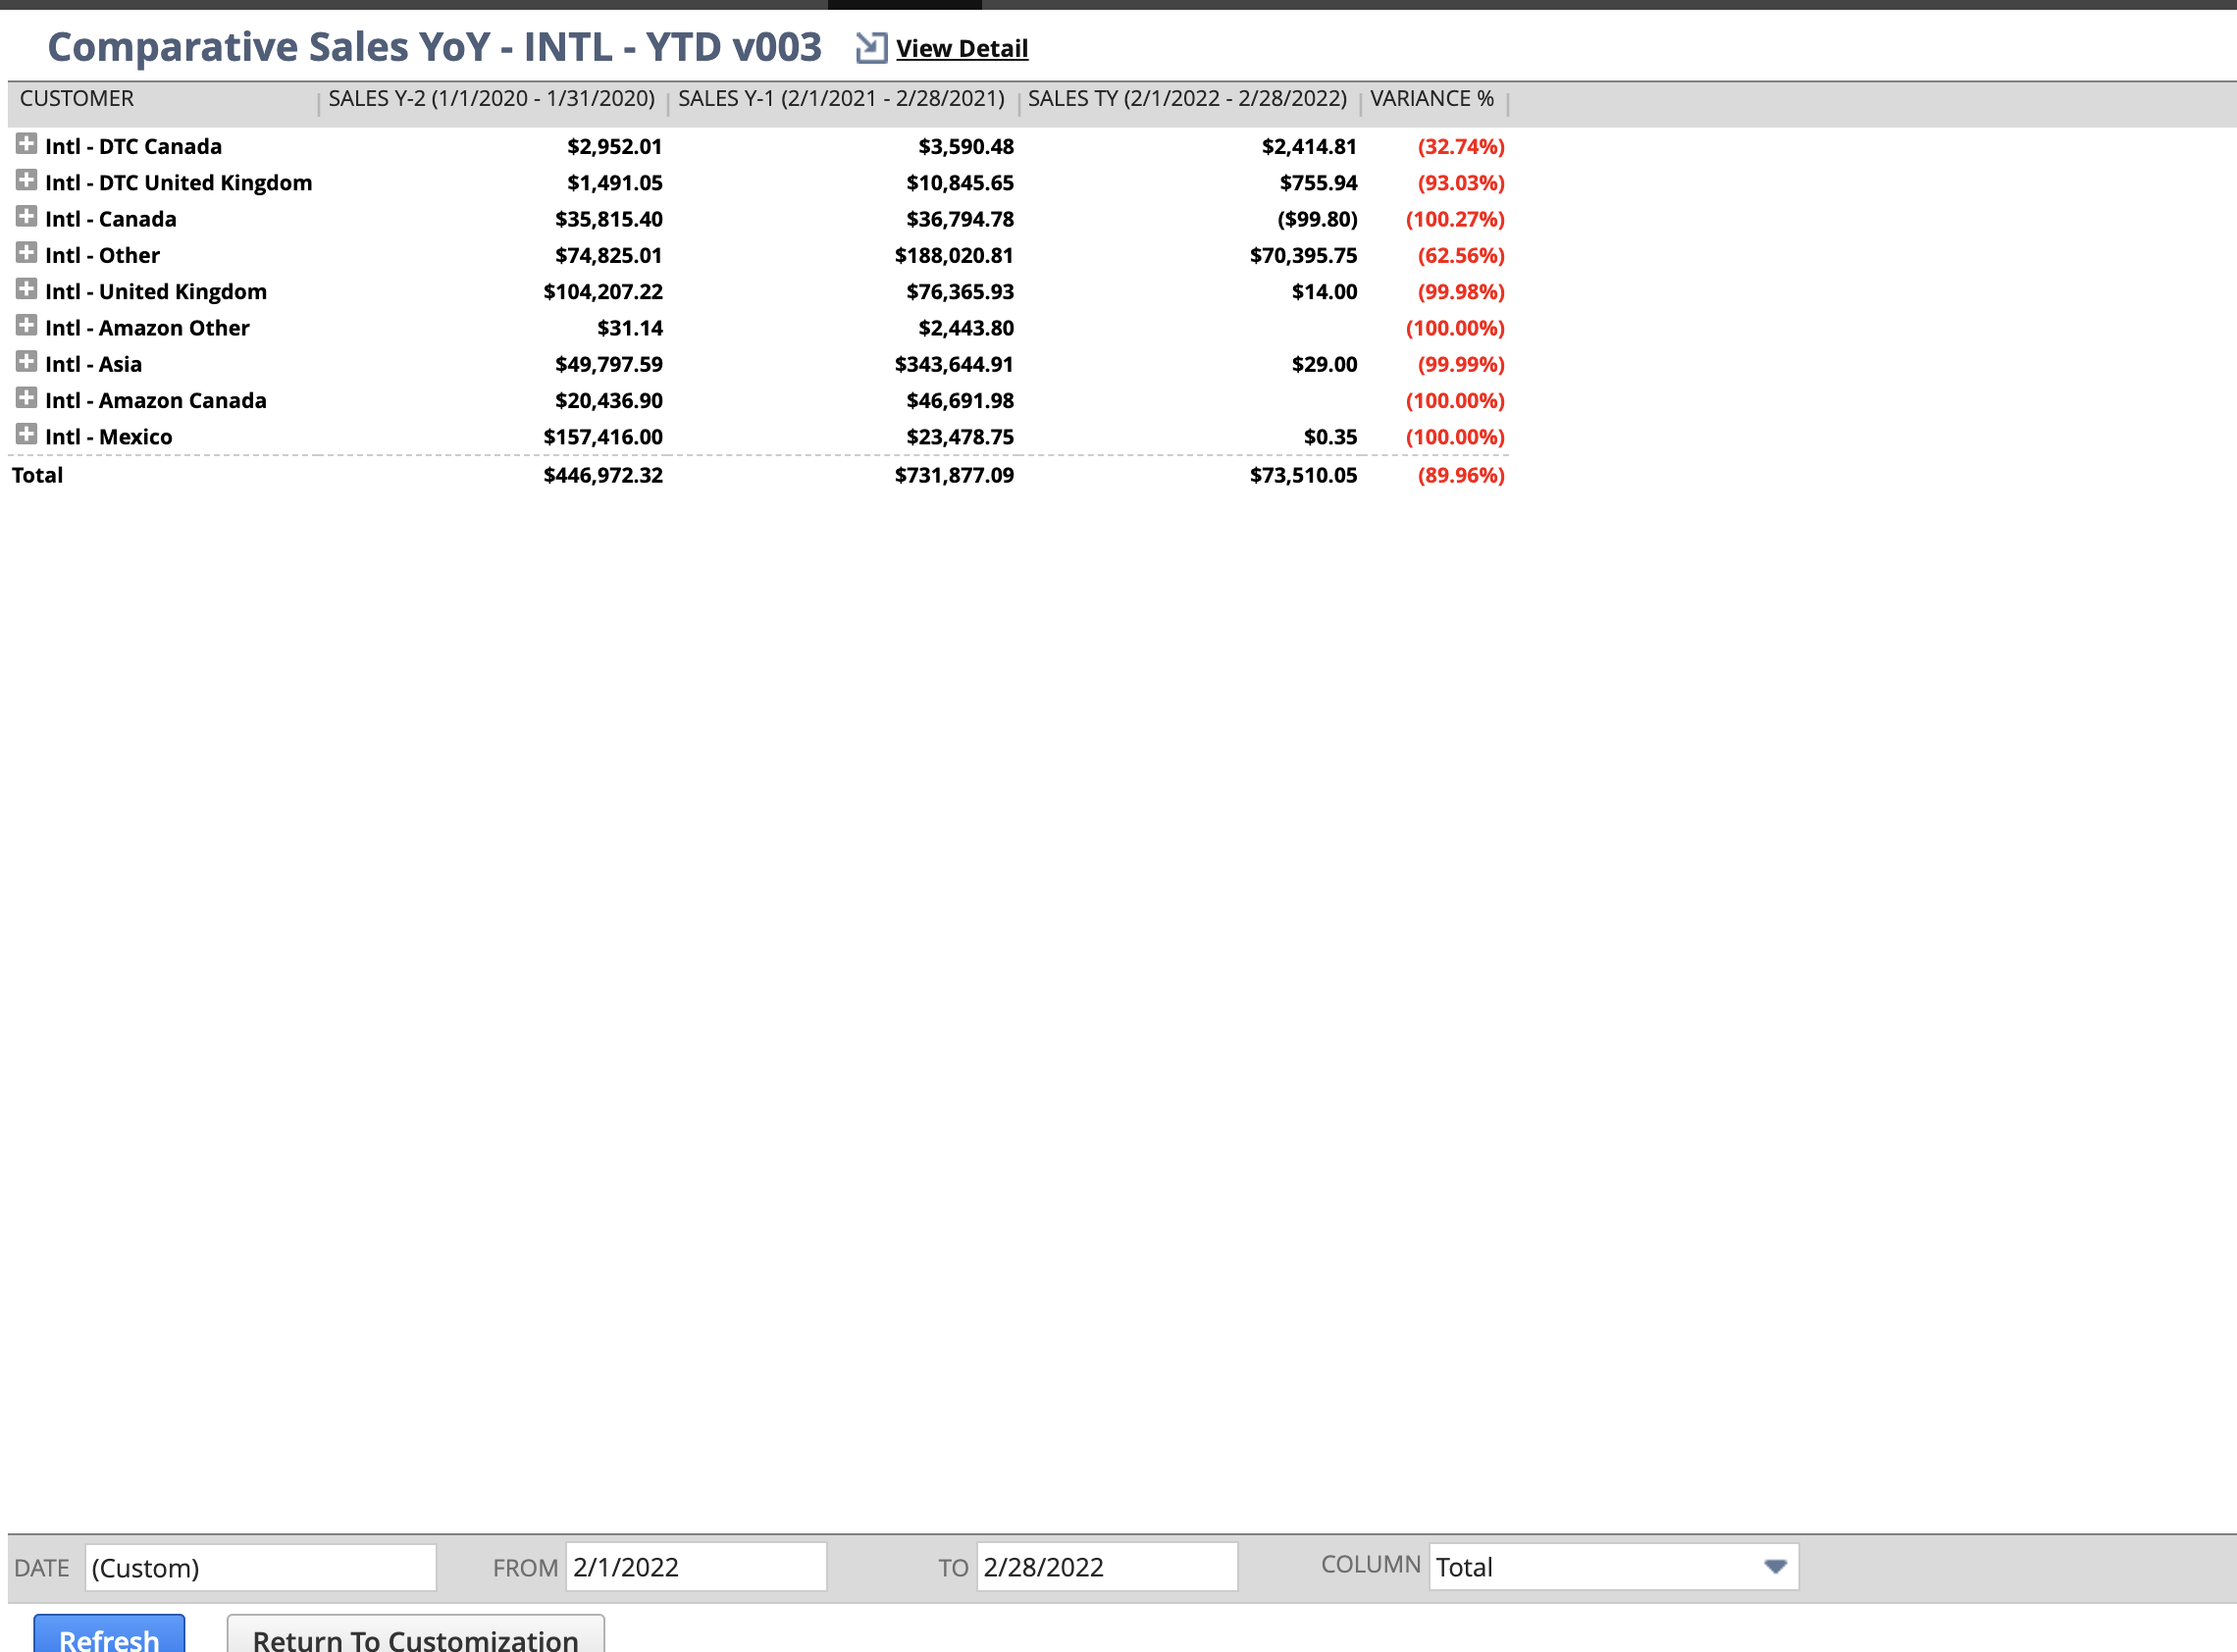This screenshot has width=2237, height=1652.
Task: Open the DATE (Custom) selector field
Action: (x=260, y=1567)
